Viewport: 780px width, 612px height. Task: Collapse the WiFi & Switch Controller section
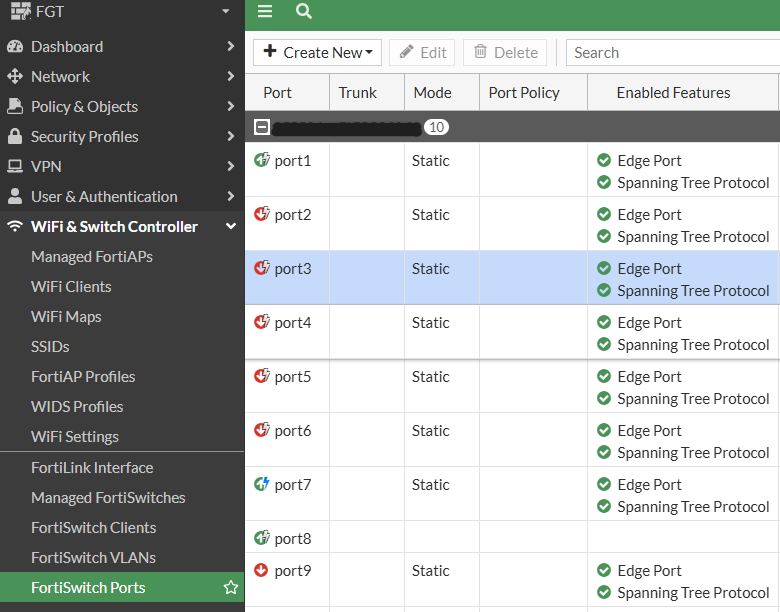click(231, 227)
